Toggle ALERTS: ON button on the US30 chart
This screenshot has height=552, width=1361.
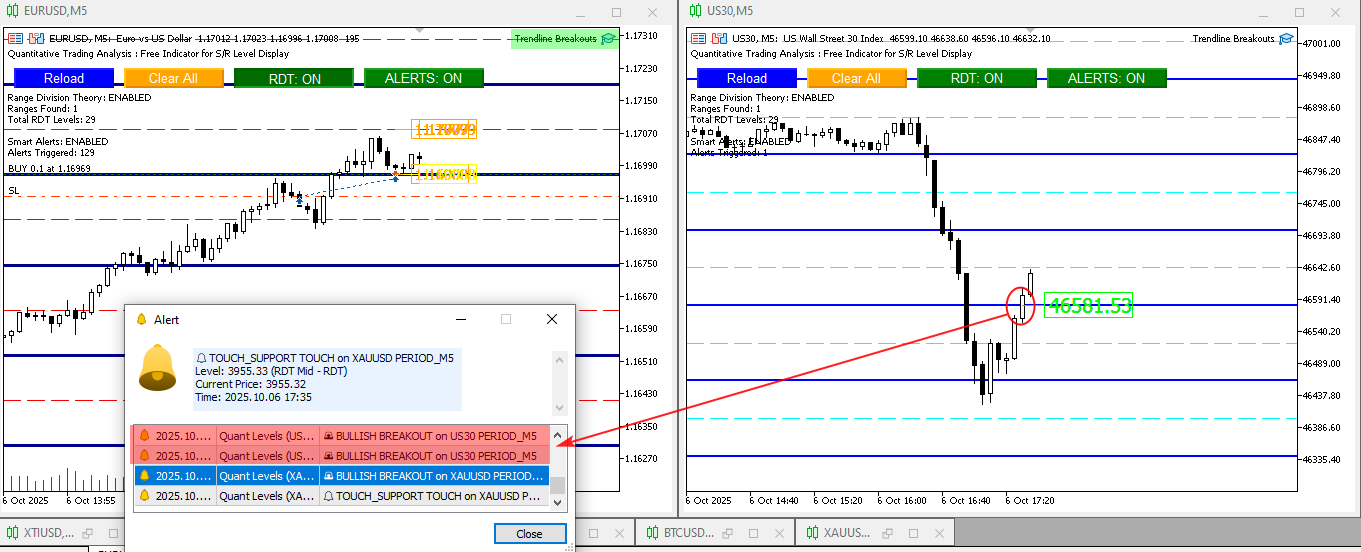(1107, 78)
